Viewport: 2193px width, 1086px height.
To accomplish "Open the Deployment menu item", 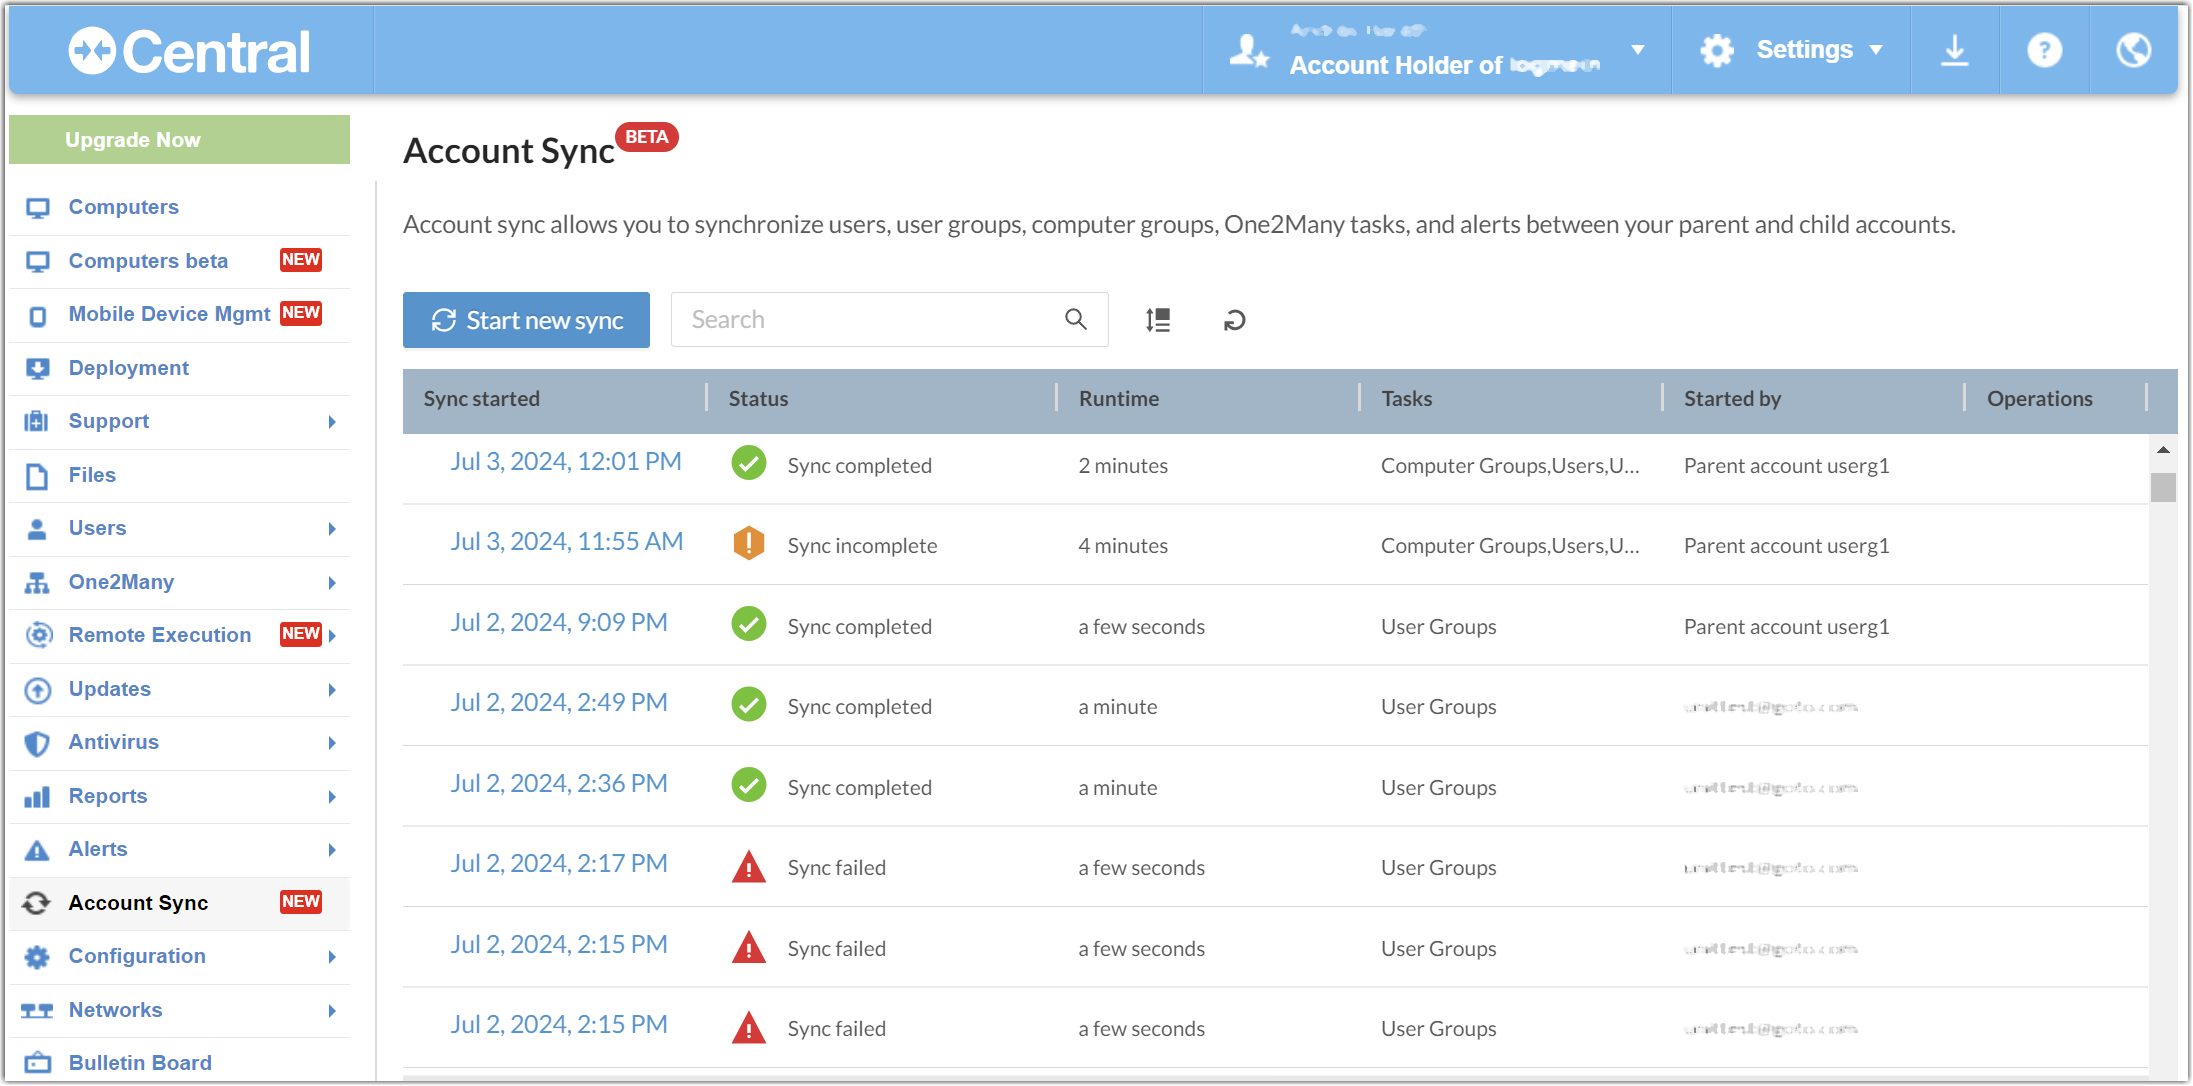I will pyautogui.click(x=130, y=367).
